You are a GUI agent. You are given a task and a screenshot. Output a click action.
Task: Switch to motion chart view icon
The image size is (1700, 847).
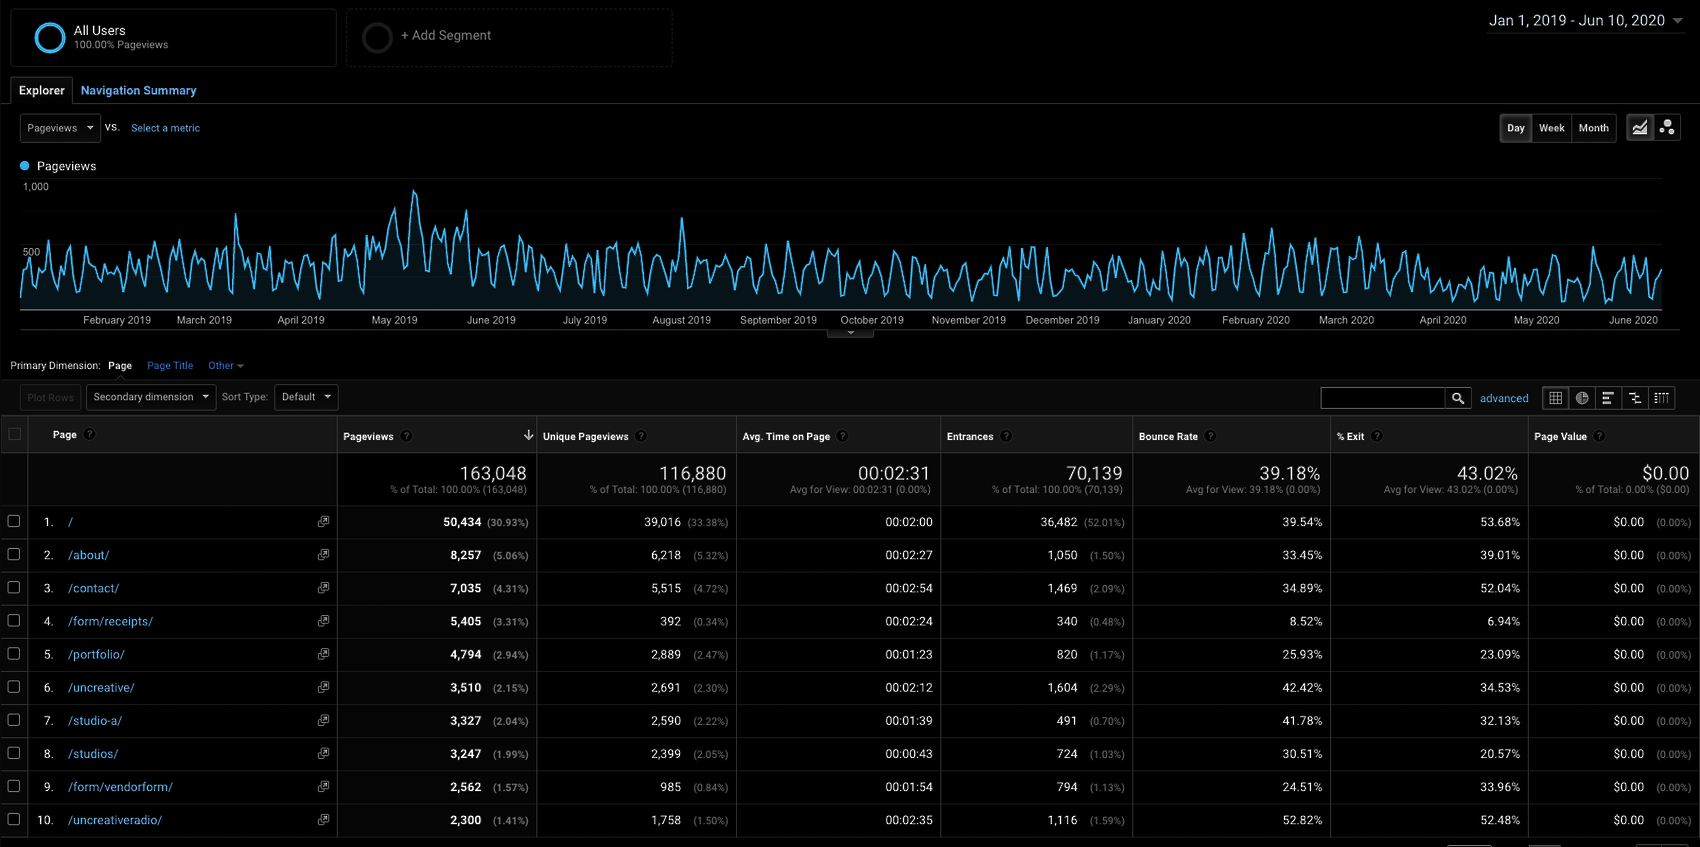point(1667,128)
